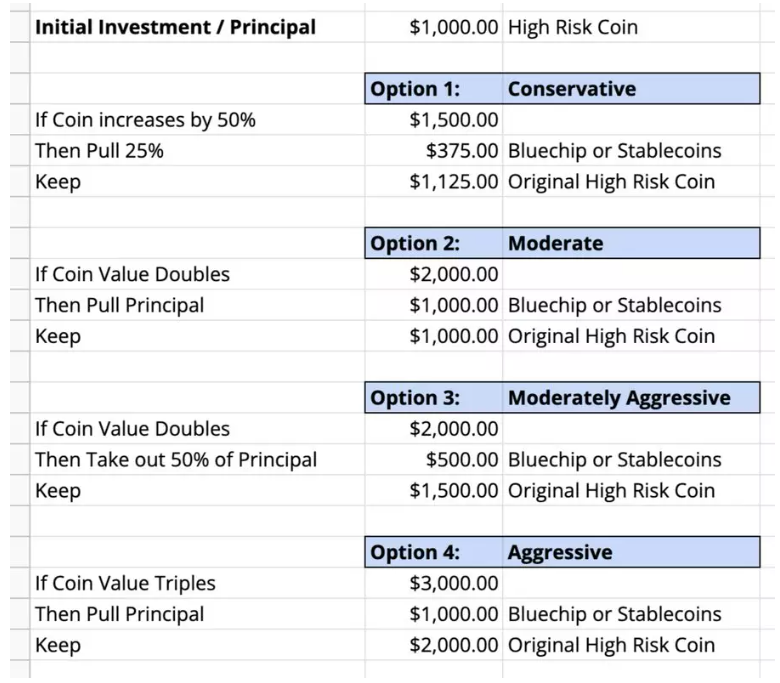Screen dimensions: 780x683
Task: Select the 'If Coin Value Triples' cell
Action: click(197, 583)
